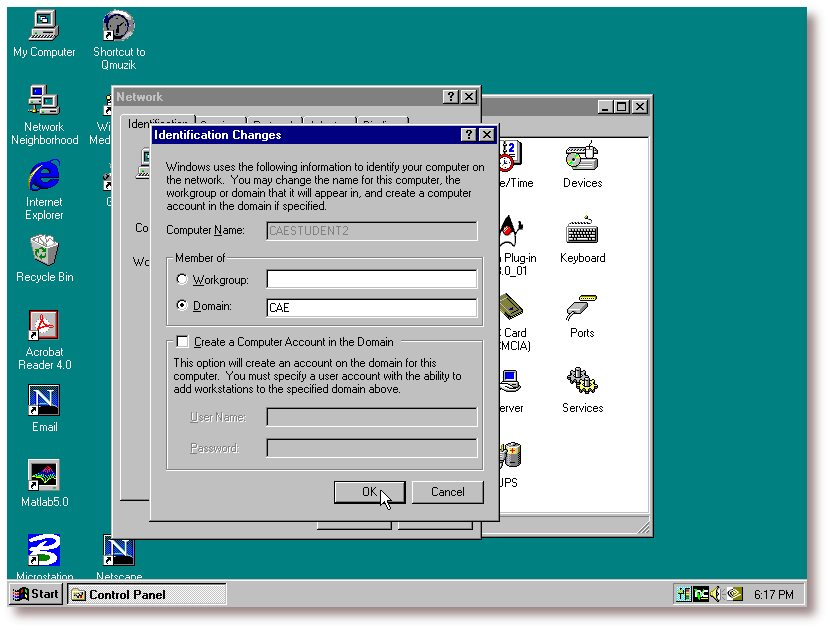Select the Domain radio button

coord(182,306)
